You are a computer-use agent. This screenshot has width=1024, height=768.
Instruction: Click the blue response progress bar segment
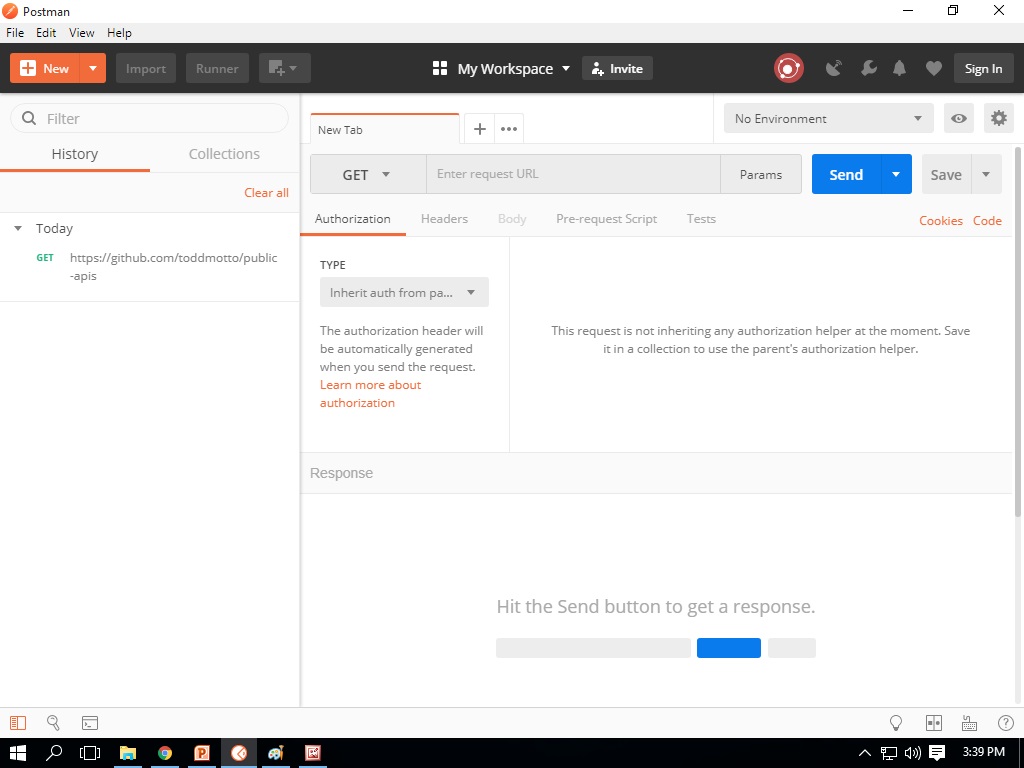point(729,647)
